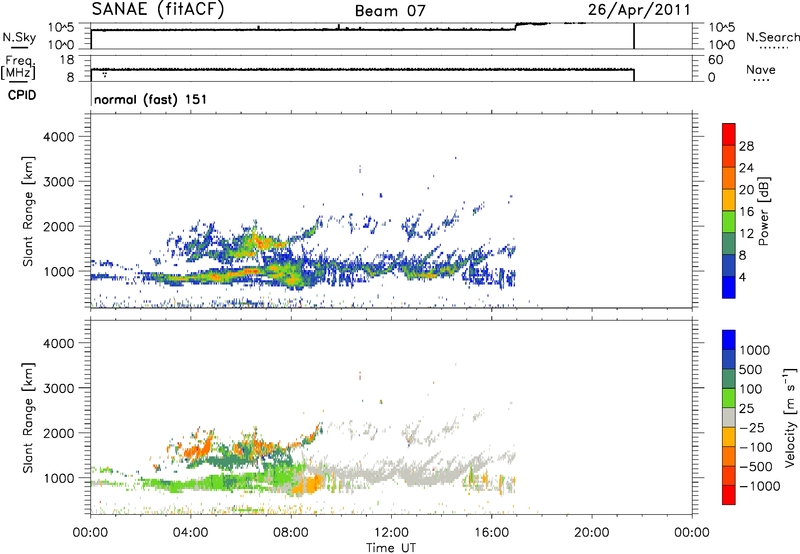The image size is (800, 554).
Task: Click the 4000 tick on power panel
Action: pyautogui.click(x=58, y=137)
